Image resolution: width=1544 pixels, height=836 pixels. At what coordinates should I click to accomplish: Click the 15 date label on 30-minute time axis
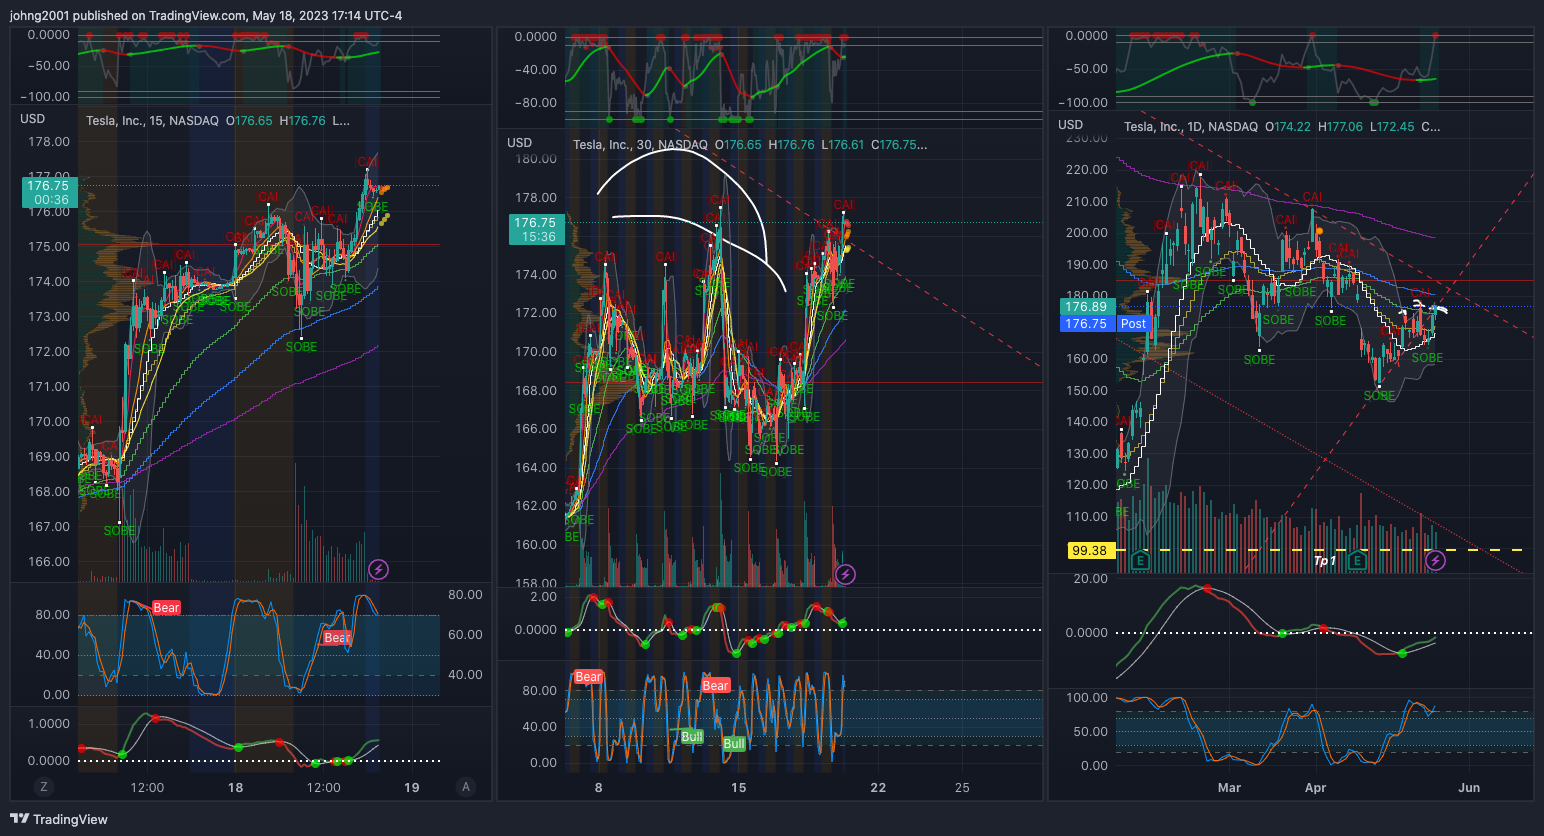738,788
